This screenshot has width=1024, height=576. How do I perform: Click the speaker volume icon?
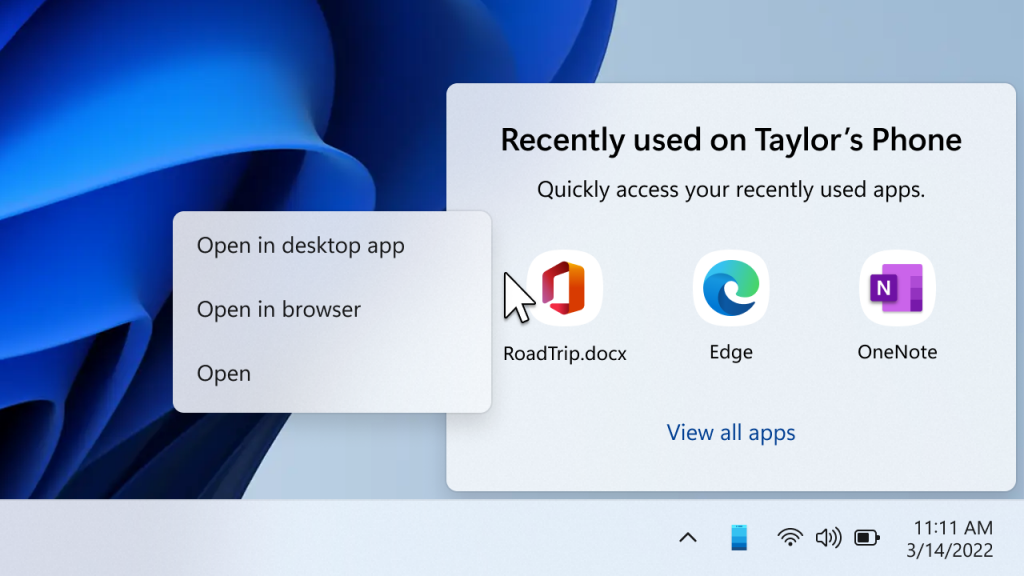(827, 538)
